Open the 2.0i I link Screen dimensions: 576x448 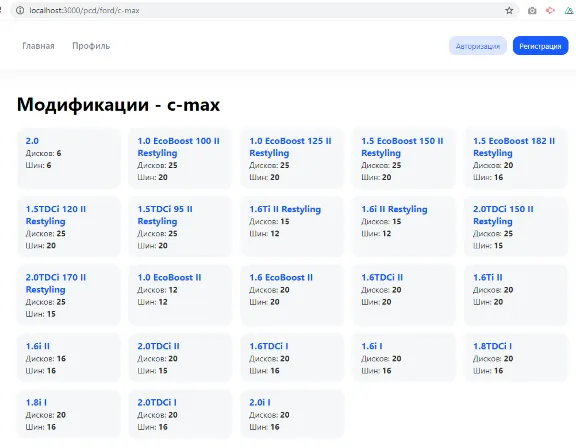pos(260,402)
